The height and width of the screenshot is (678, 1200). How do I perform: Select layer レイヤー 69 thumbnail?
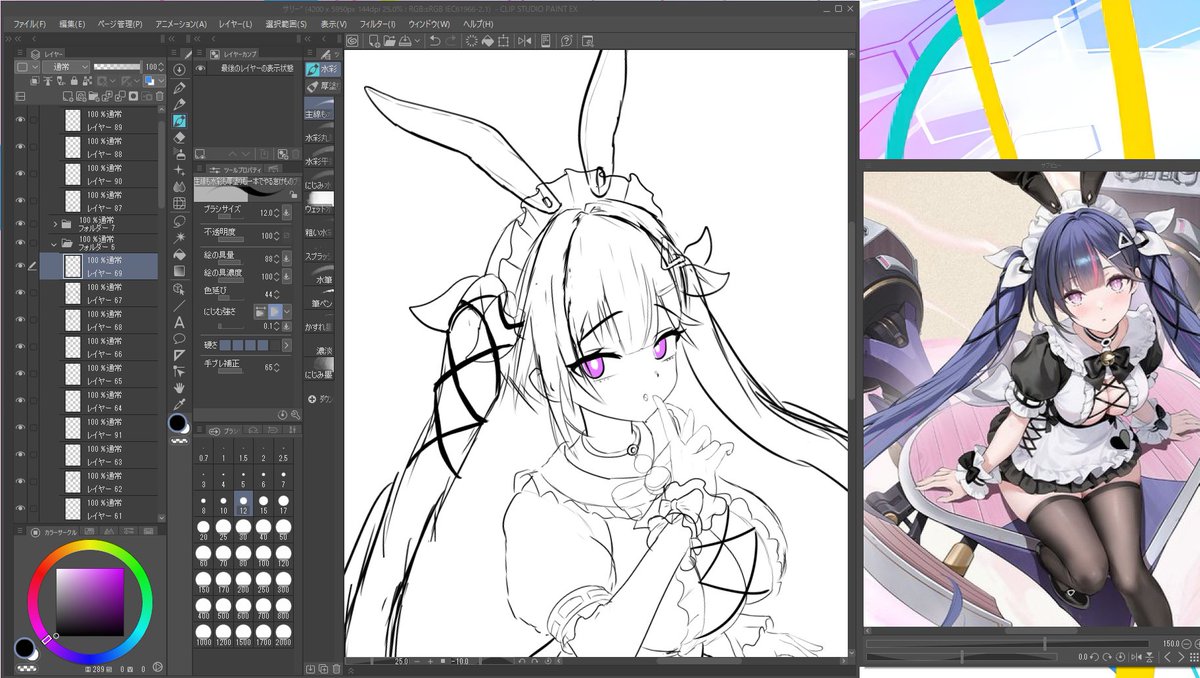click(x=73, y=266)
